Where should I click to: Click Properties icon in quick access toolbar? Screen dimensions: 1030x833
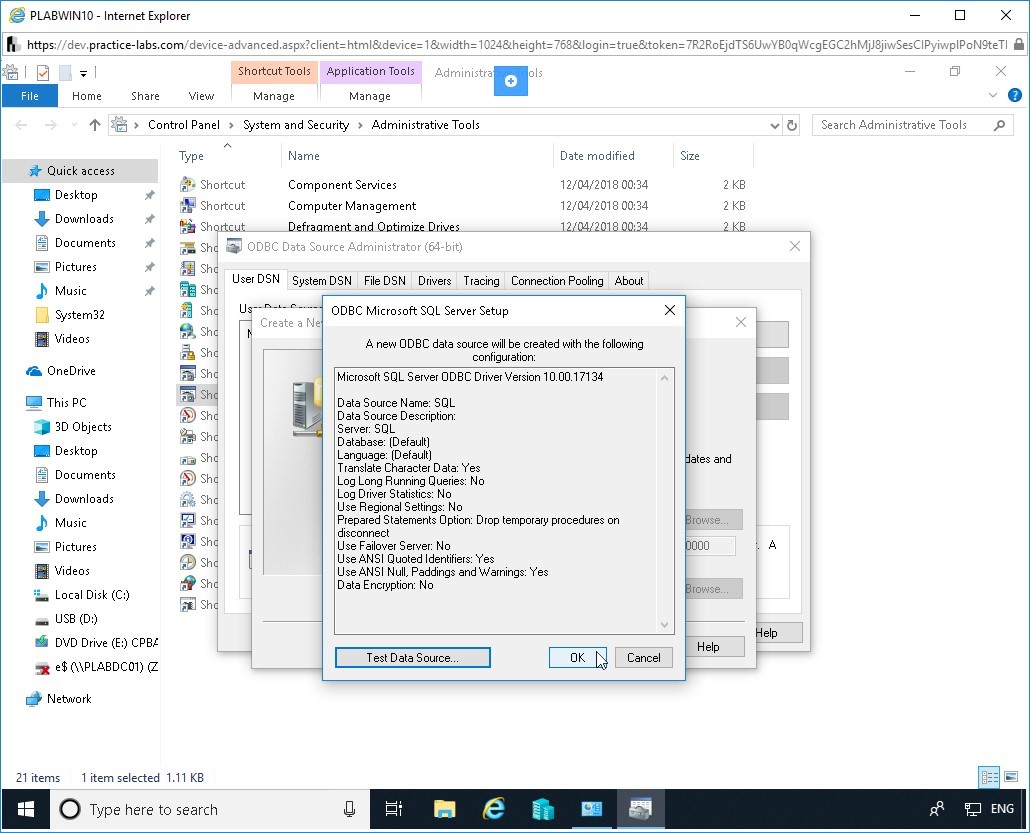43,72
